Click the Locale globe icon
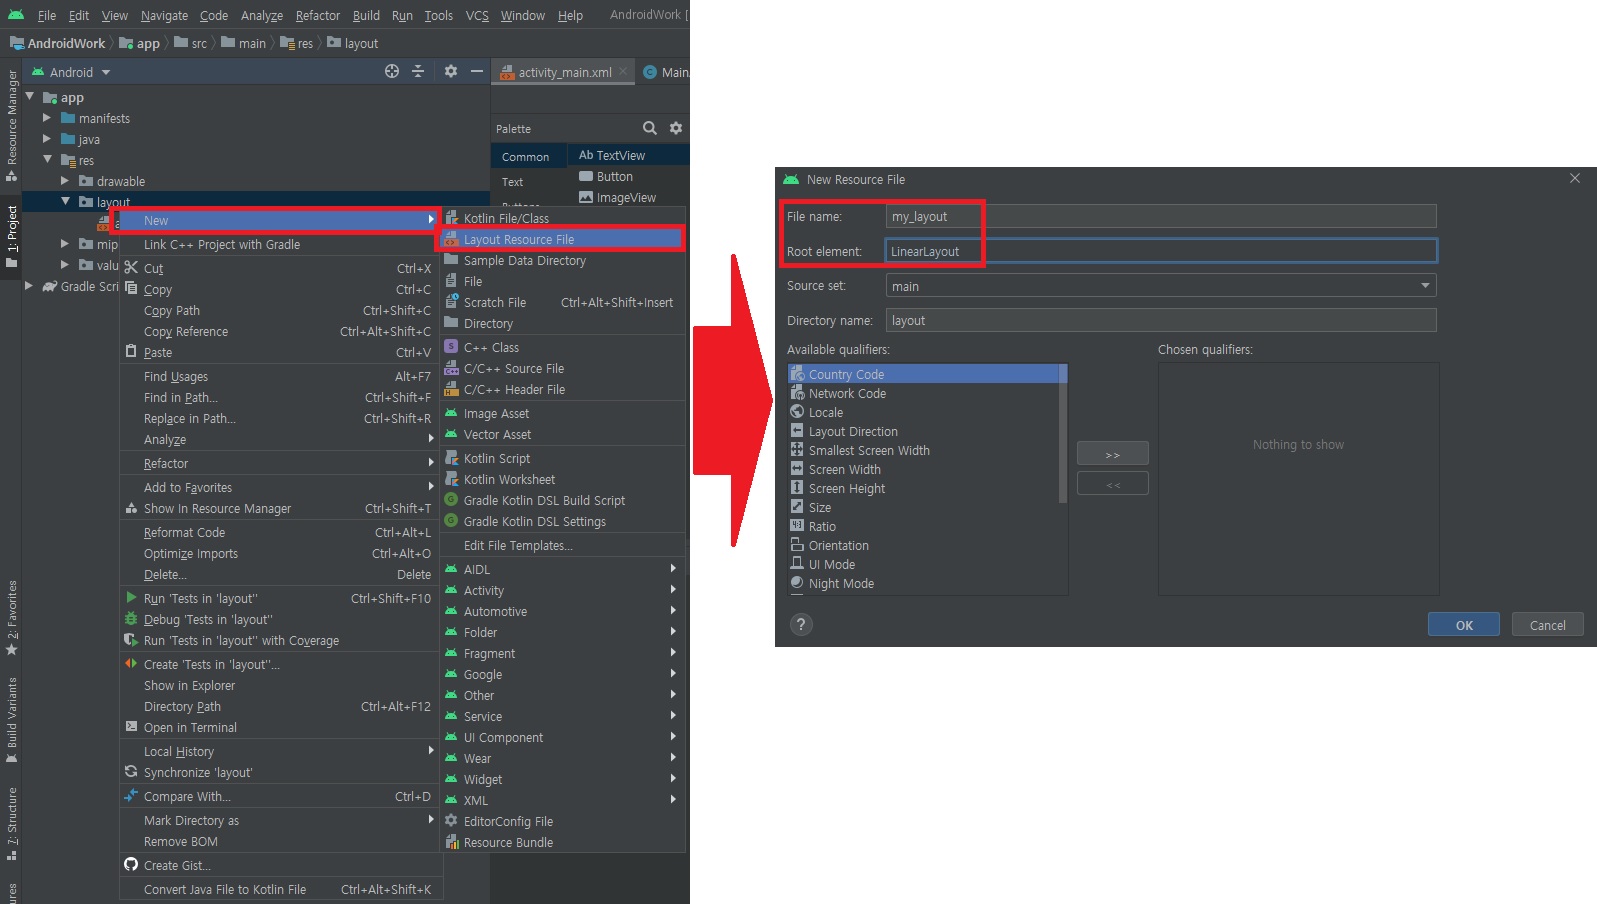 tap(797, 412)
